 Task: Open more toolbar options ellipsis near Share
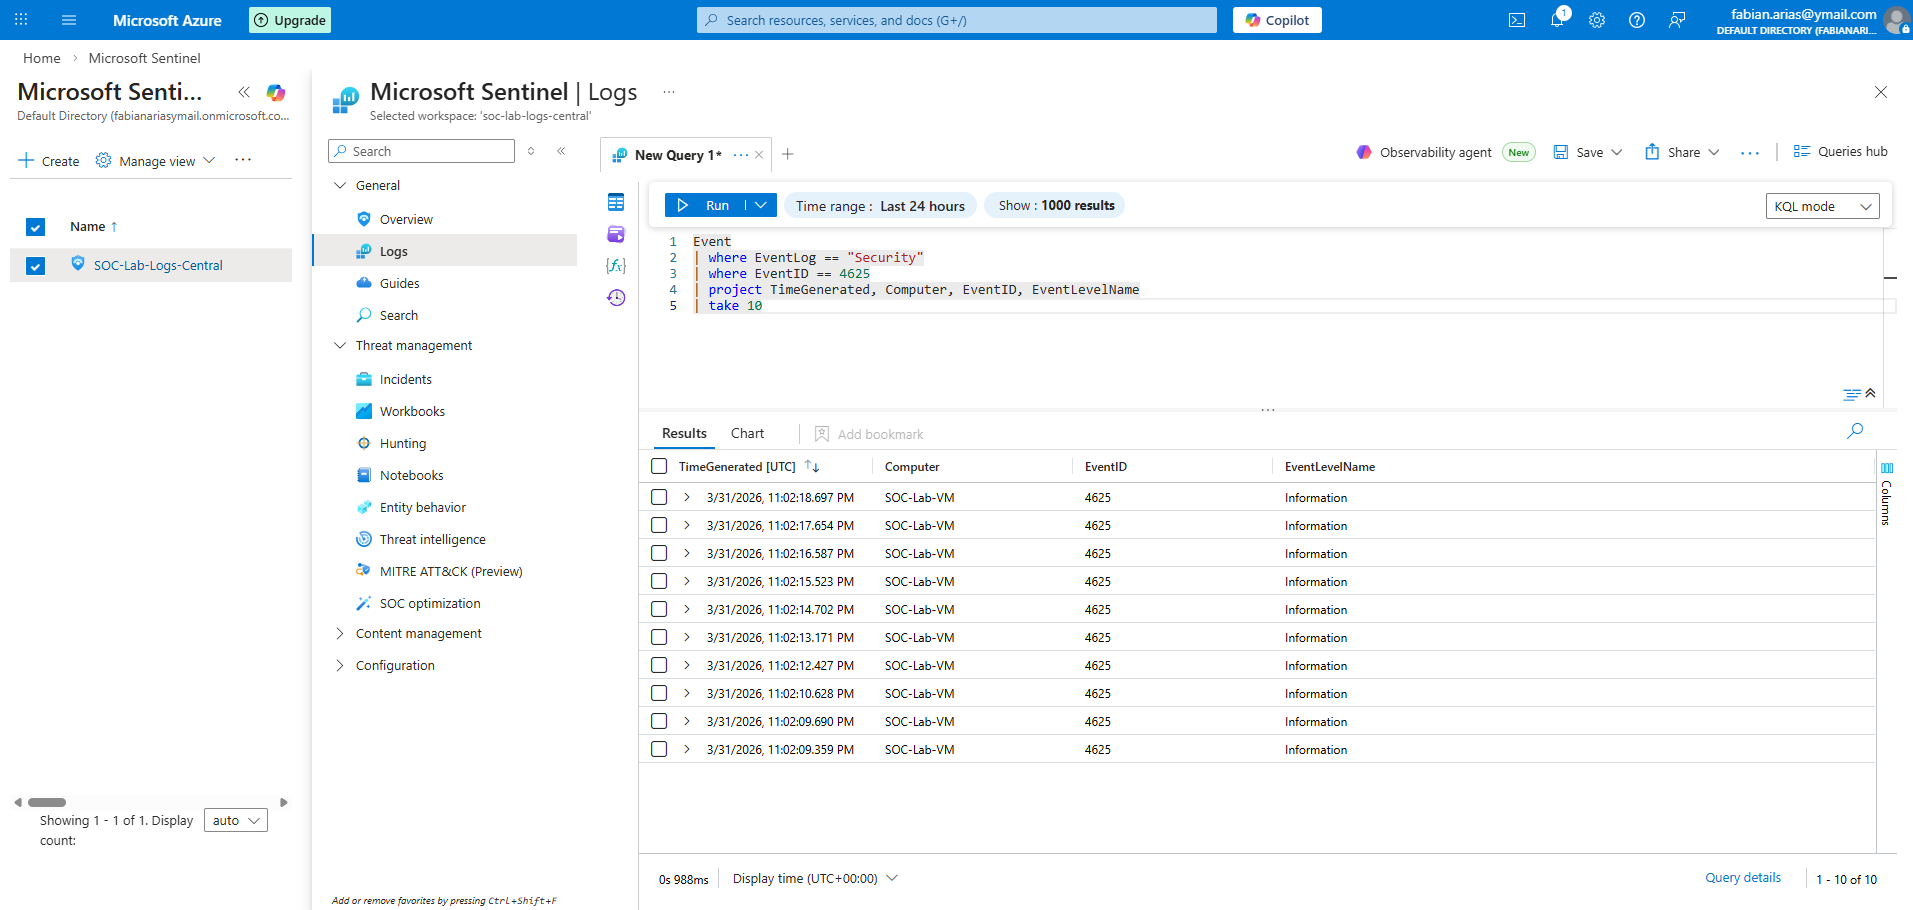pyautogui.click(x=1750, y=153)
